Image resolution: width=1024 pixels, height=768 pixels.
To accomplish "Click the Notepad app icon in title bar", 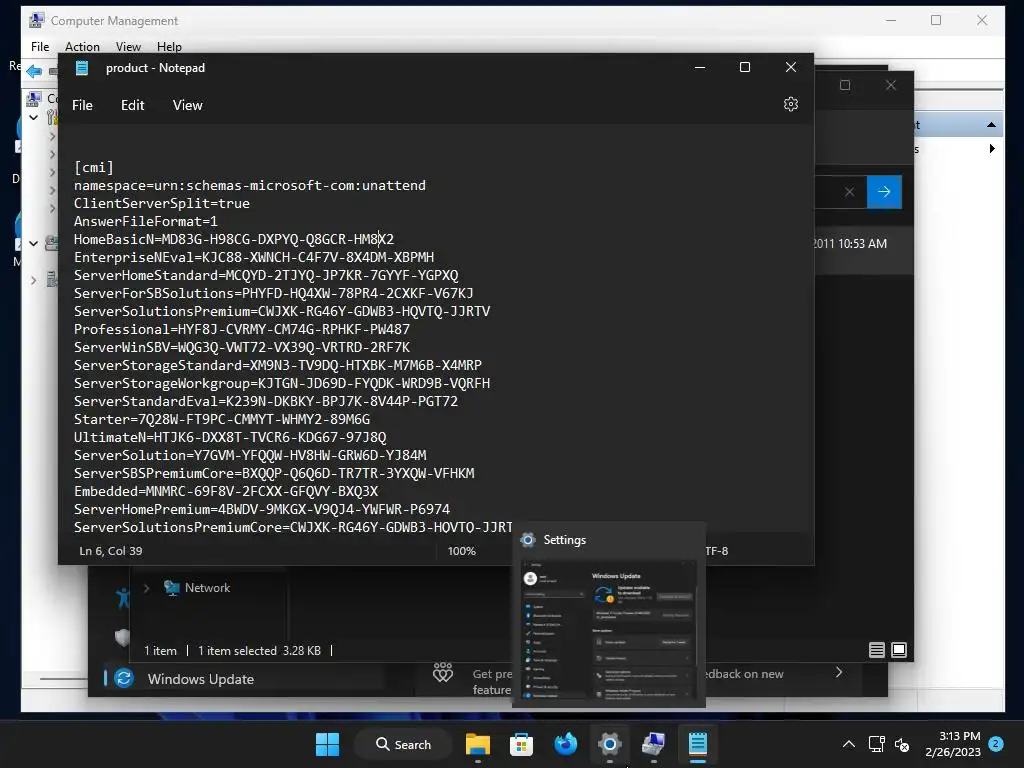I will [x=82, y=68].
